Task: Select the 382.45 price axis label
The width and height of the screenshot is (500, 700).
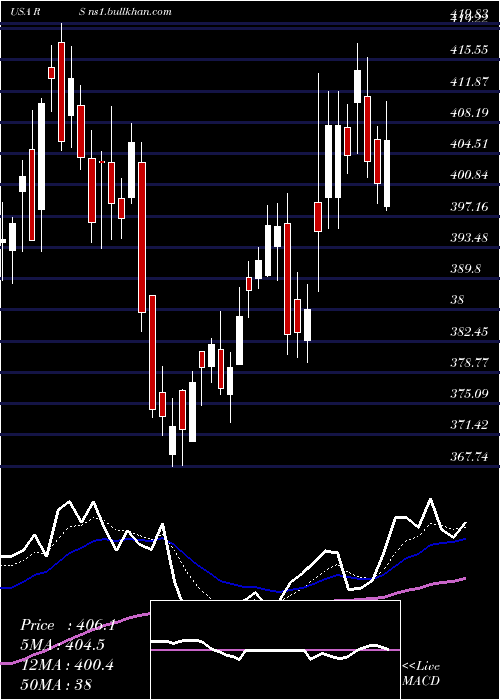Action: 469,332
